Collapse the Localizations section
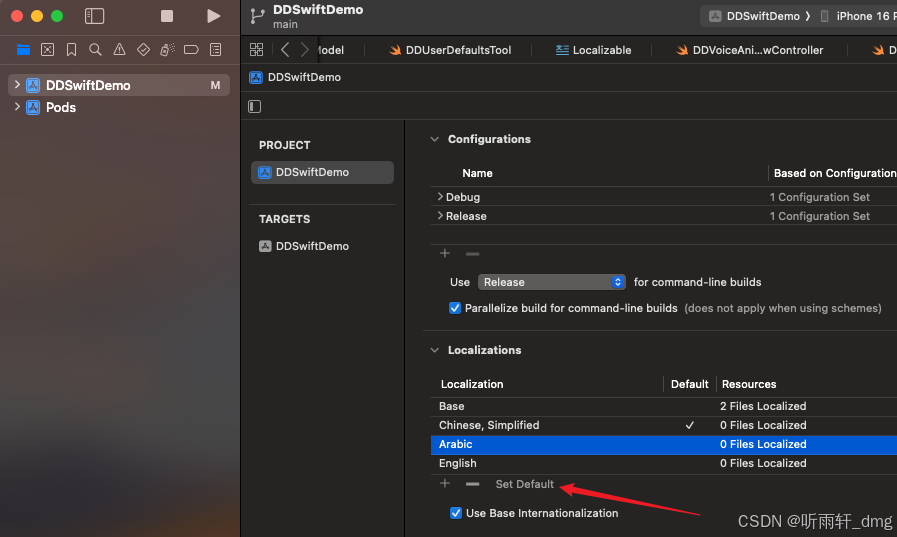The image size is (897, 537). [435, 350]
